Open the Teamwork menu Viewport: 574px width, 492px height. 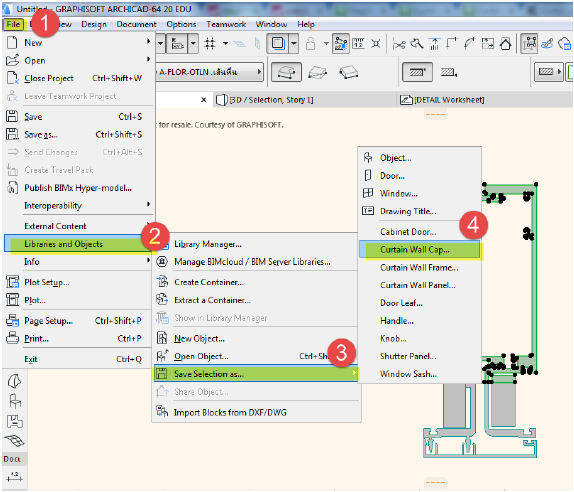click(226, 25)
